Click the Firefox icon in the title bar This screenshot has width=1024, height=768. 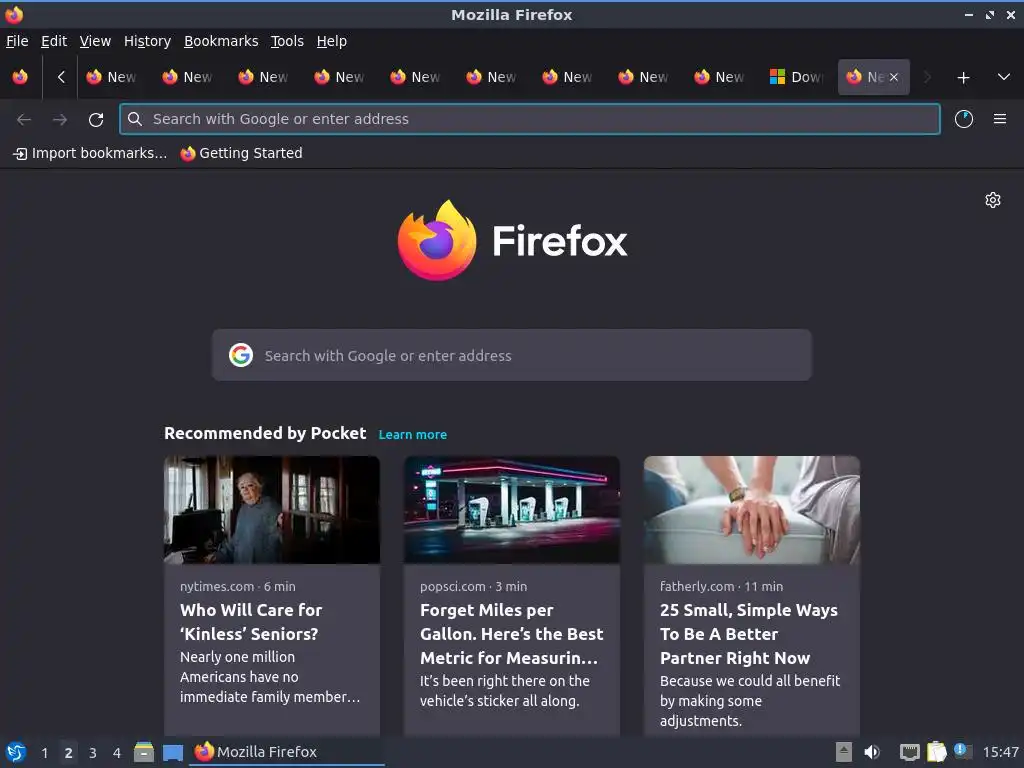(x=14, y=14)
